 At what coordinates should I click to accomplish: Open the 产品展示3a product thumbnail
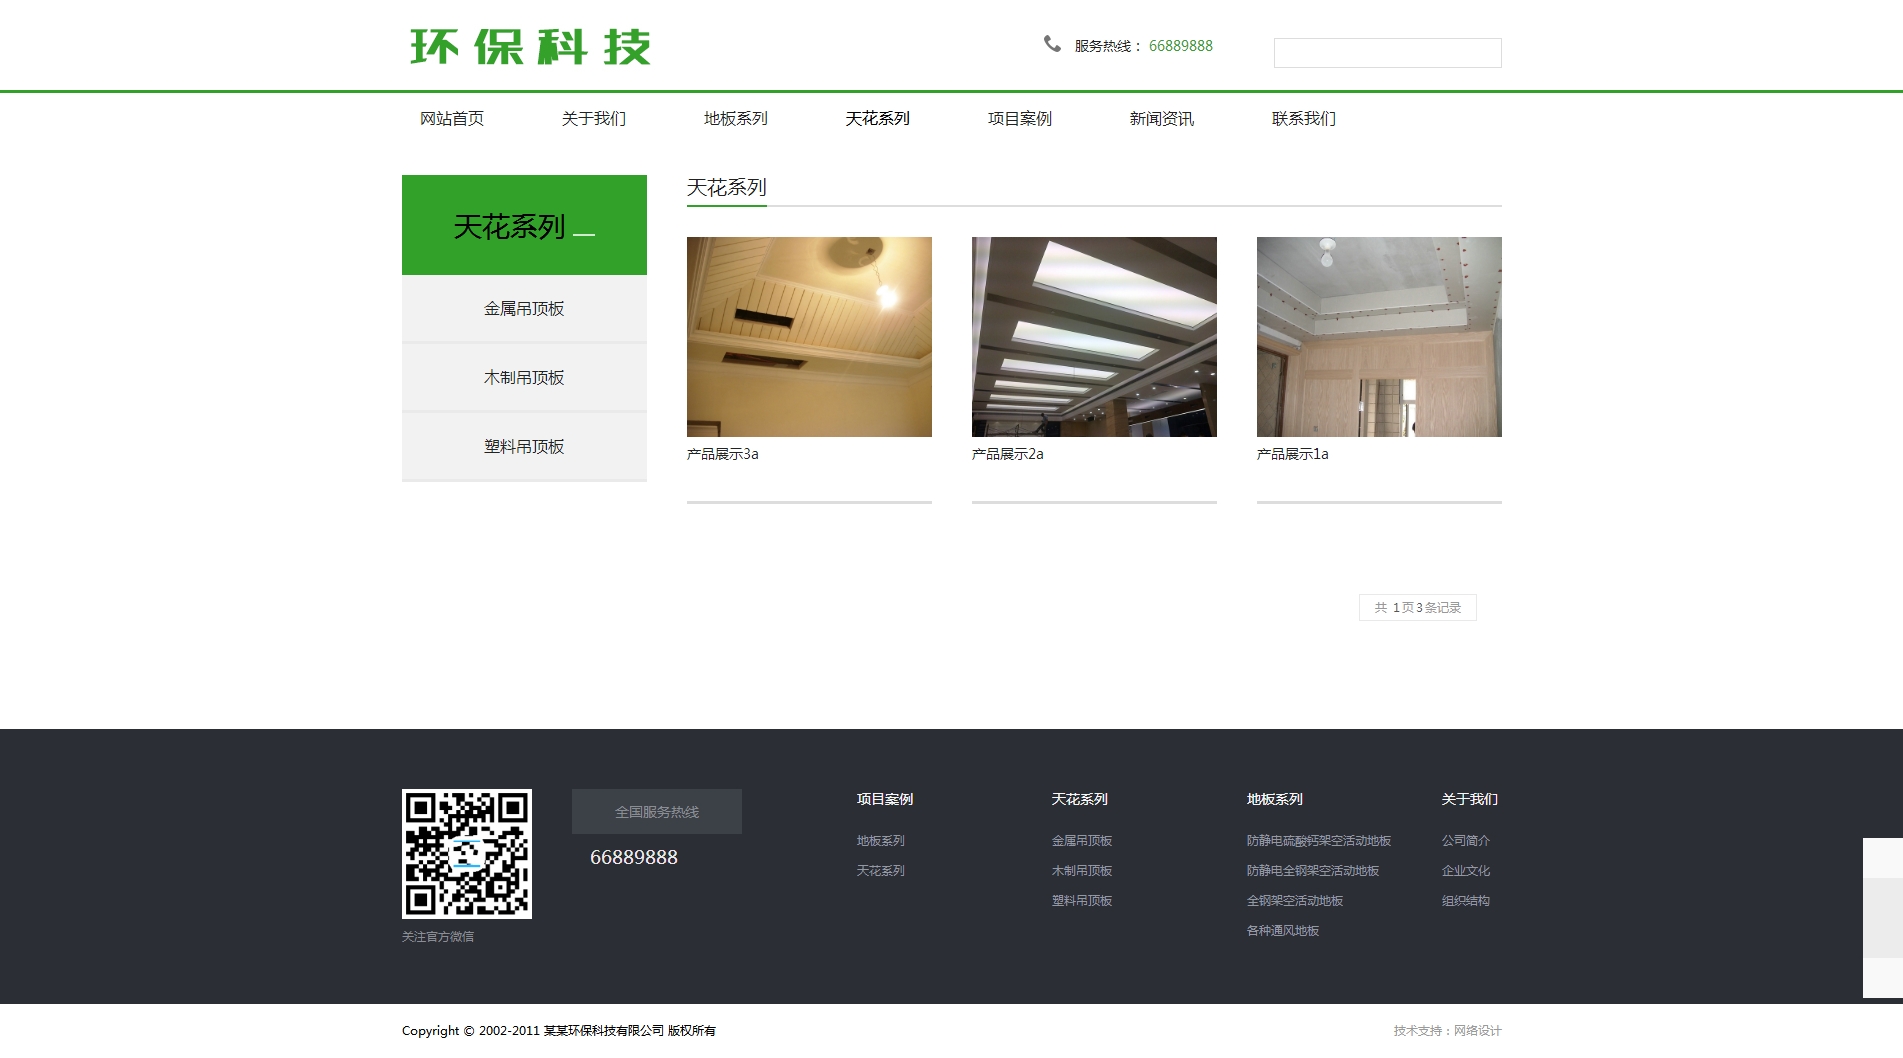pyautogui.click(x=809, y=337)
